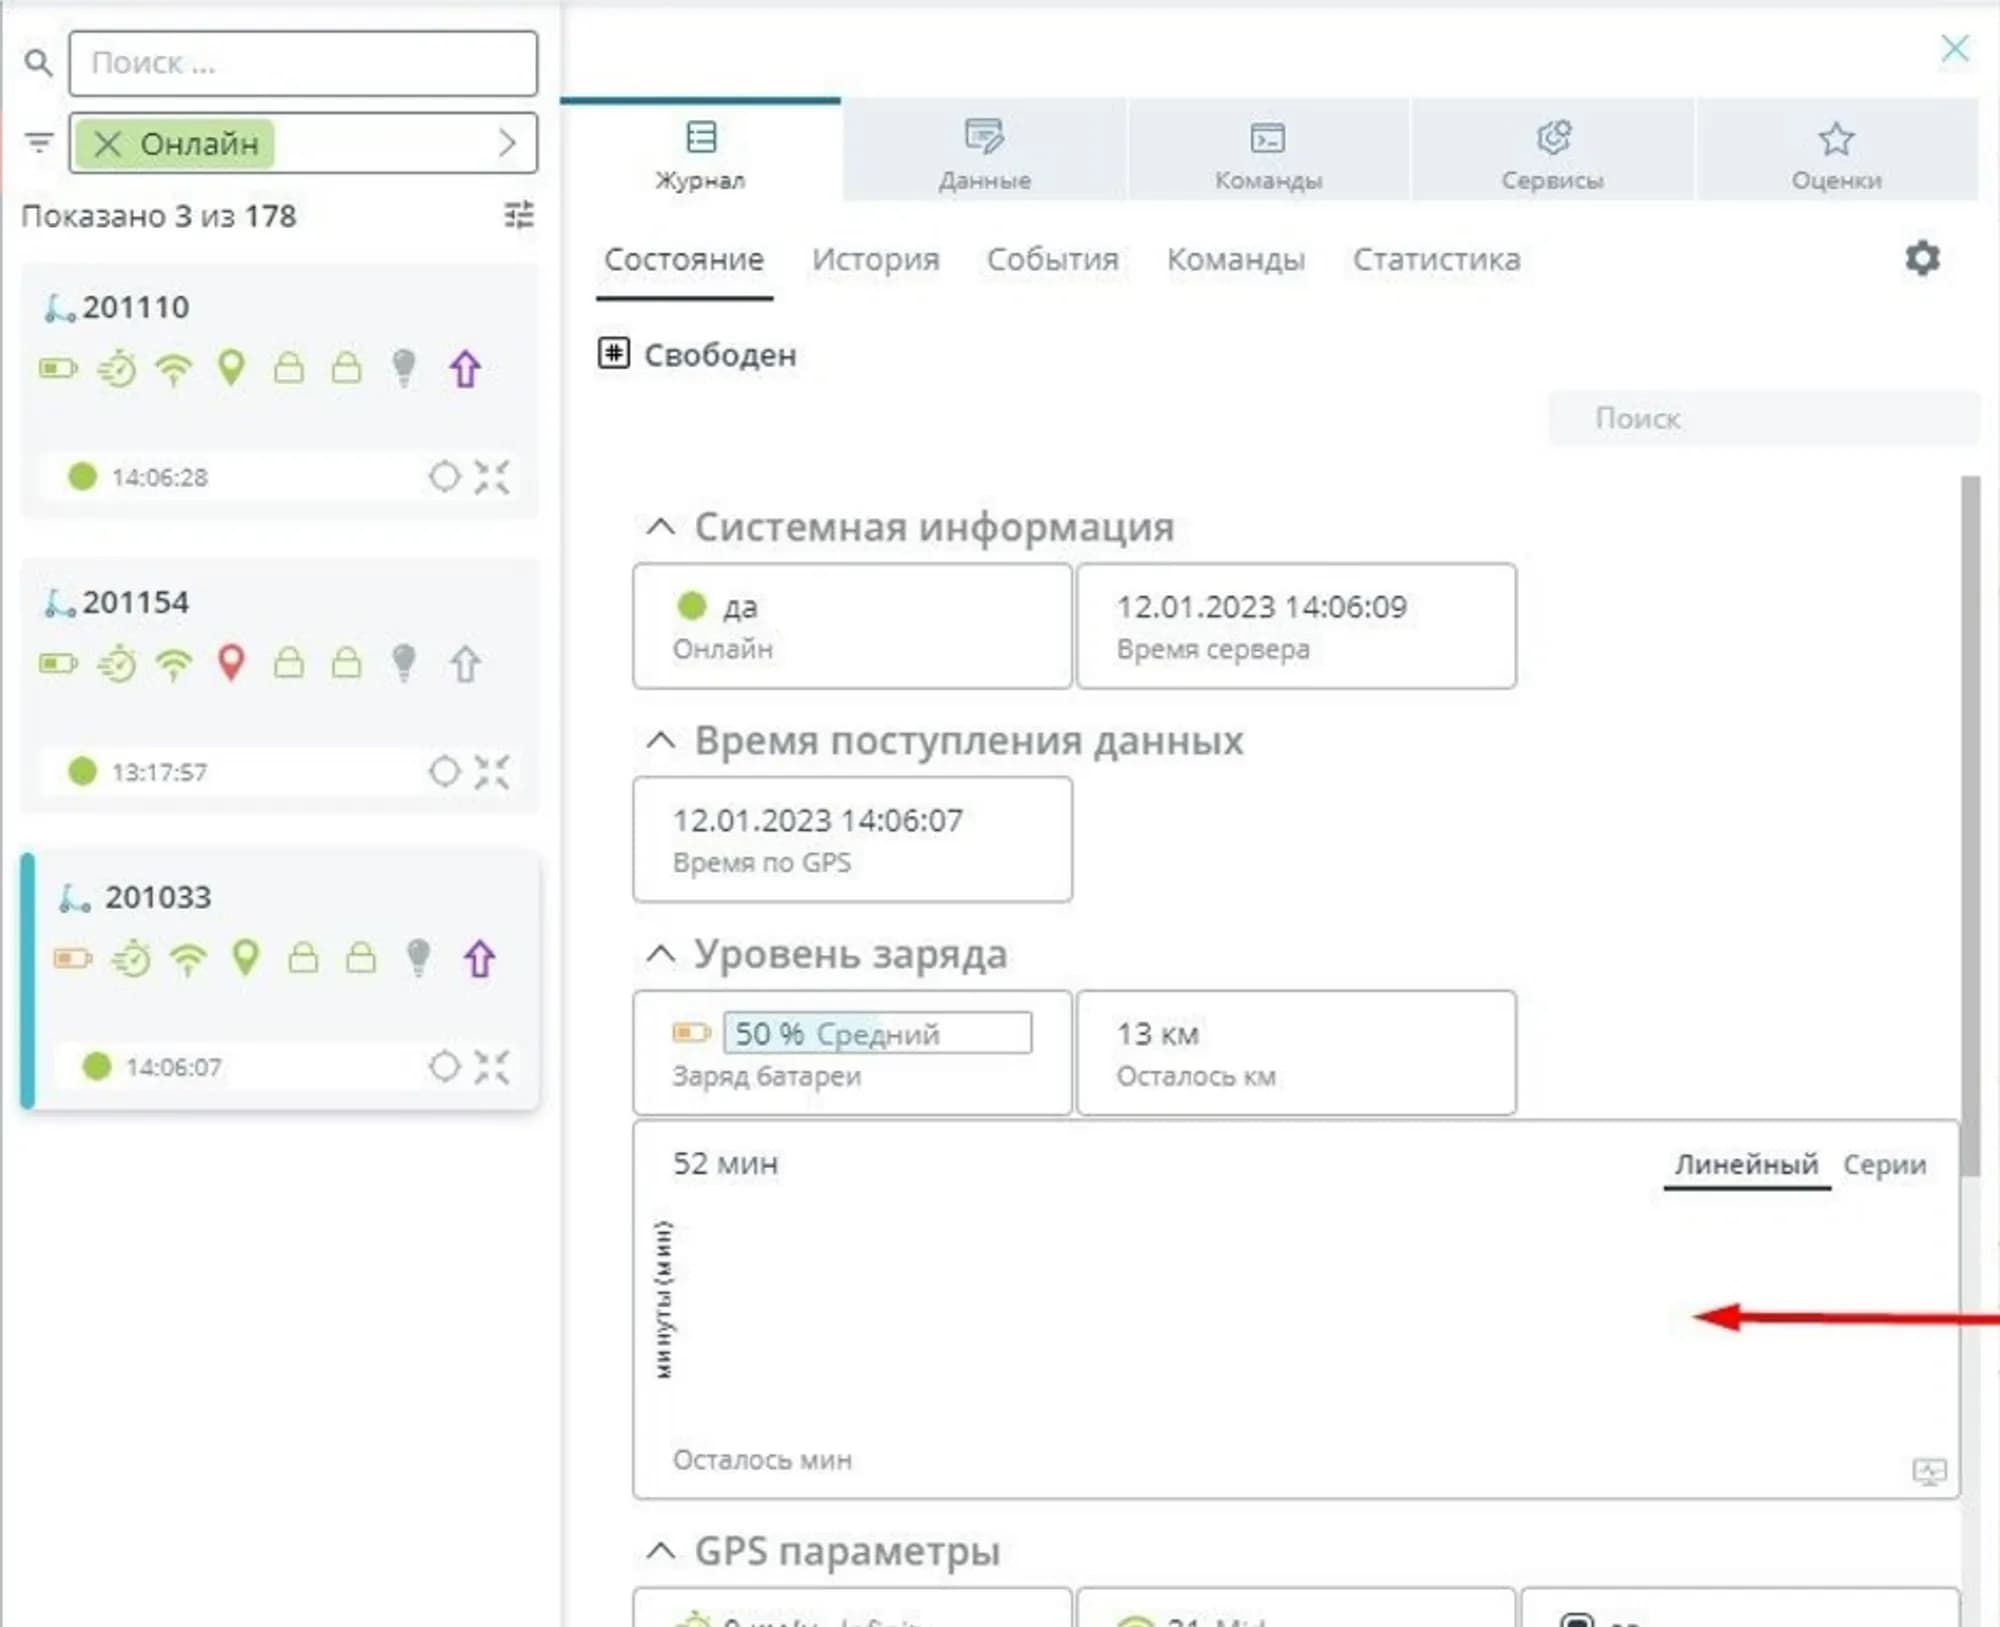
Task: Select scooter 201110 in the list
Action: pos(136,307)
